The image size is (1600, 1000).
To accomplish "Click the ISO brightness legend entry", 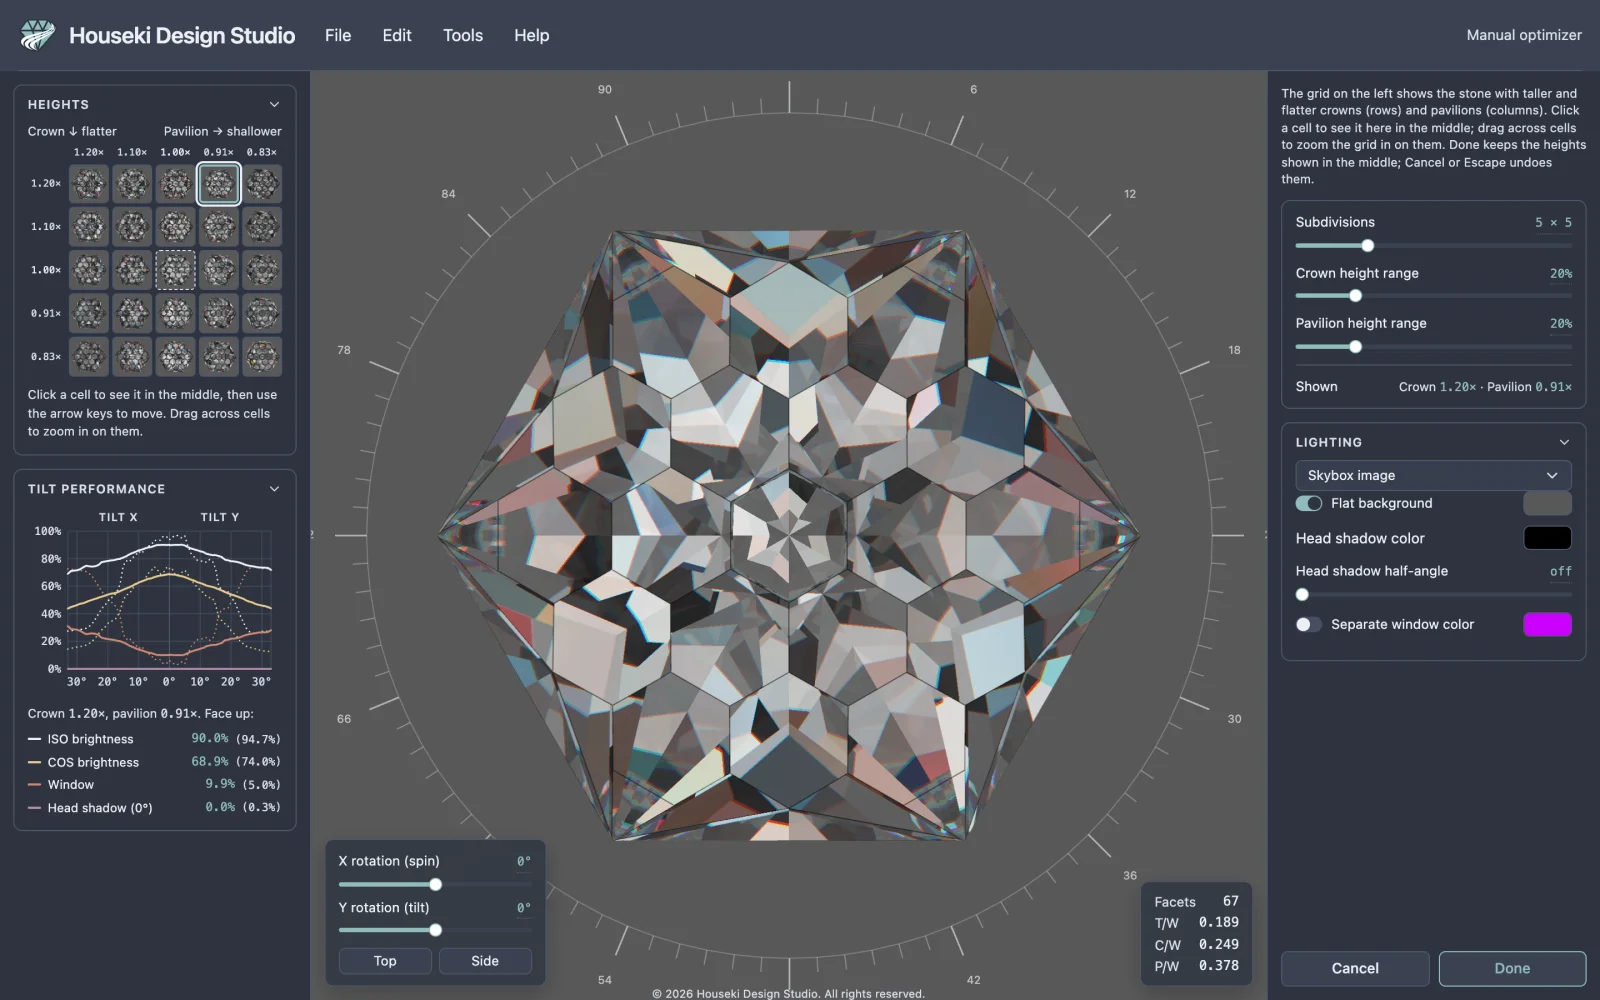I will (x=155, y=739).
